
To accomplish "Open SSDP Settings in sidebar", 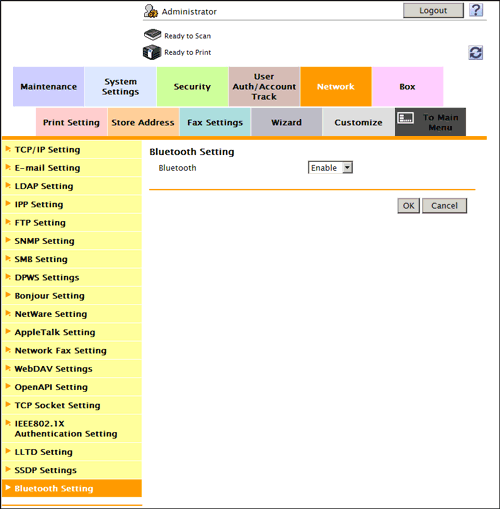I will (72, 470).
